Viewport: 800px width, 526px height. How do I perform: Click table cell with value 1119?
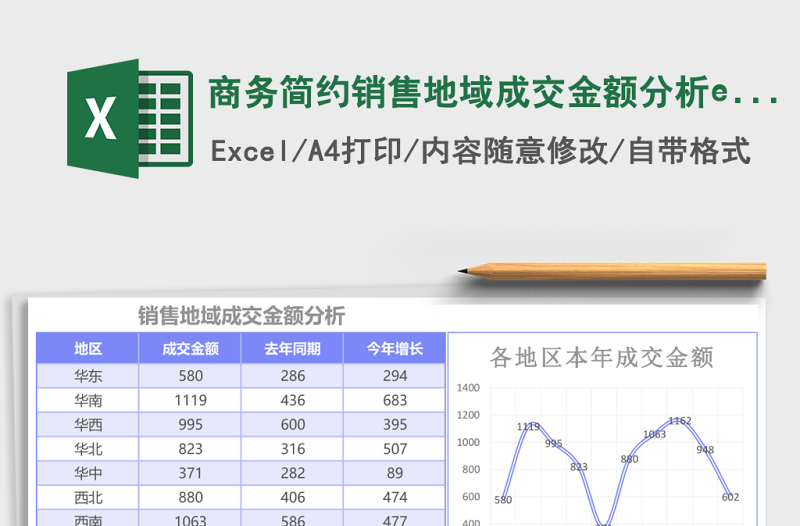pyautogui.click(x=190, y=400)
